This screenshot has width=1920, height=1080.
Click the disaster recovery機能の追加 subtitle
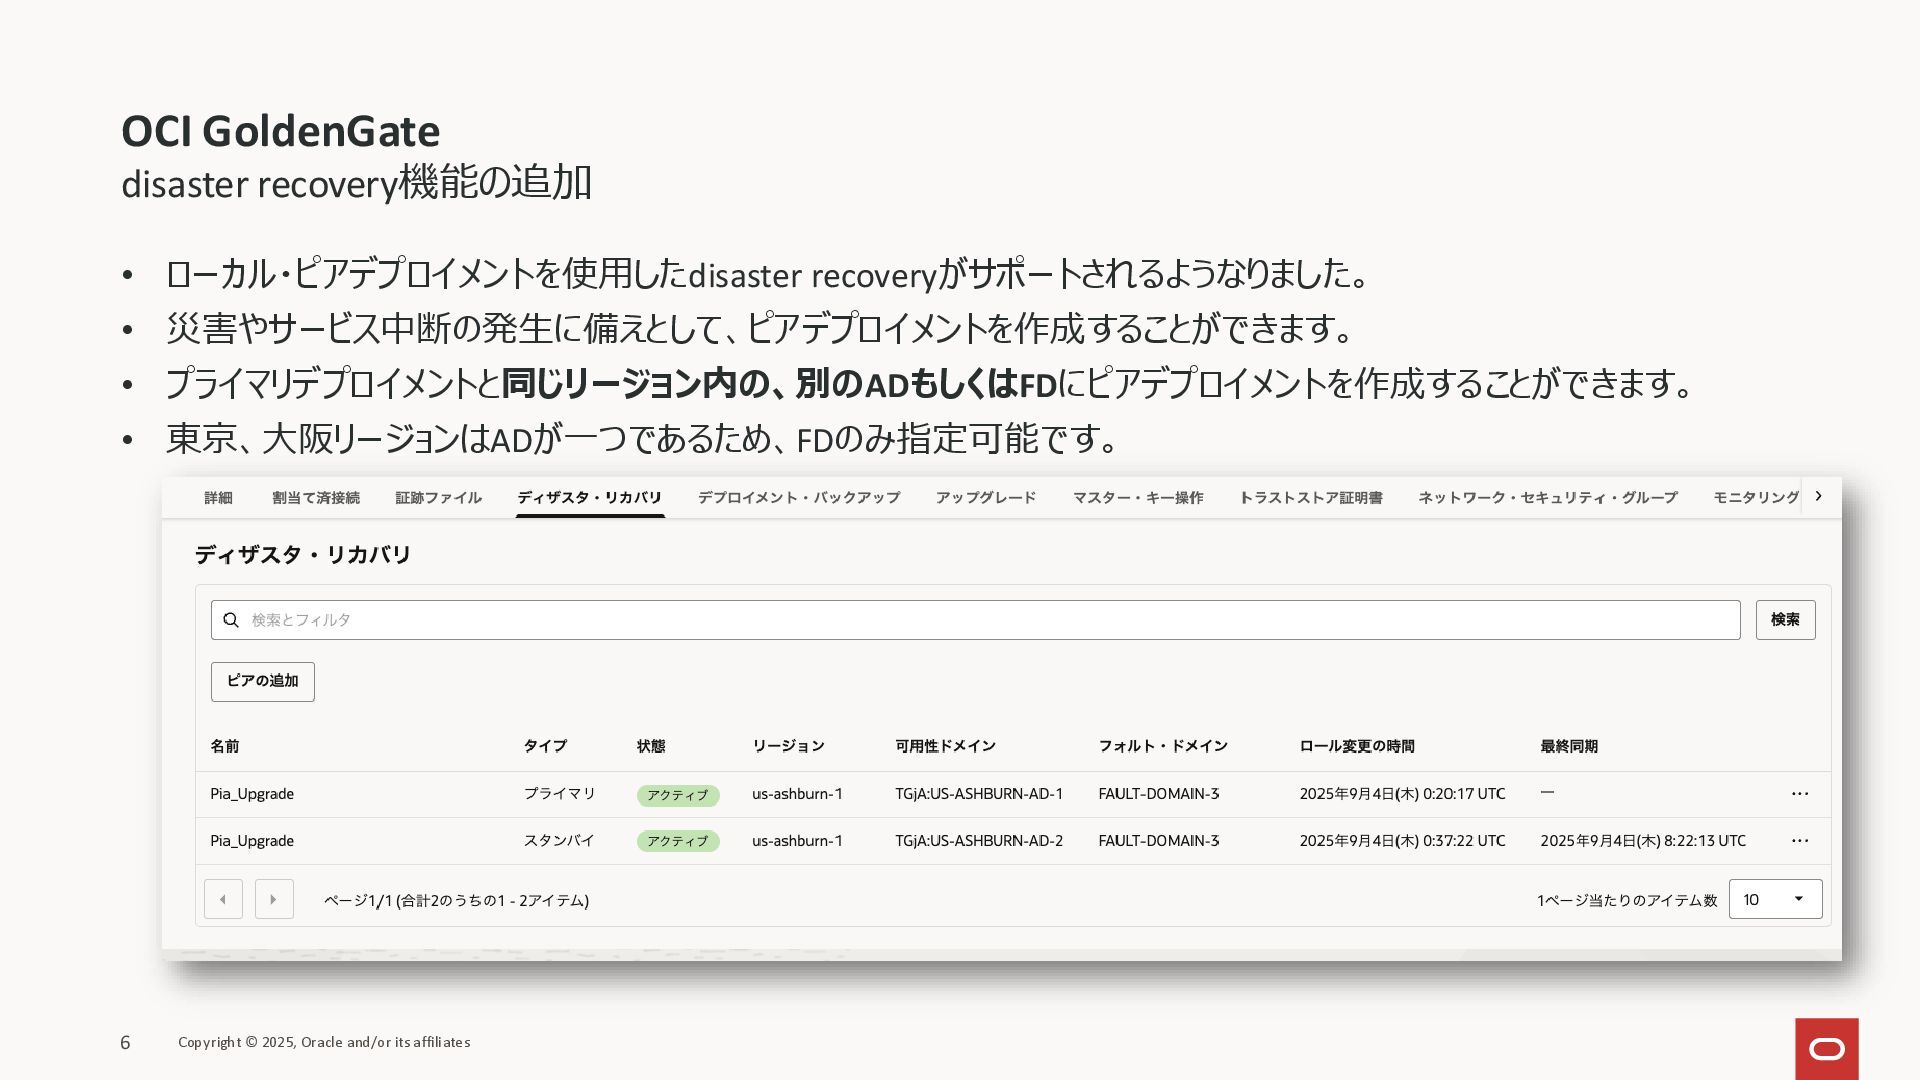(x=357, y=183)
